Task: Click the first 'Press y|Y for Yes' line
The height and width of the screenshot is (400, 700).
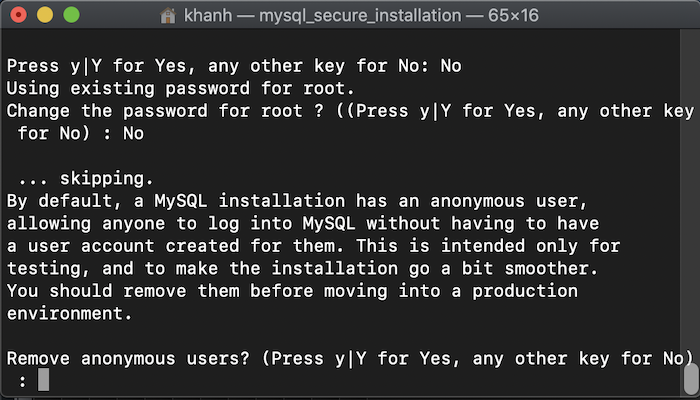Action: 234,66
